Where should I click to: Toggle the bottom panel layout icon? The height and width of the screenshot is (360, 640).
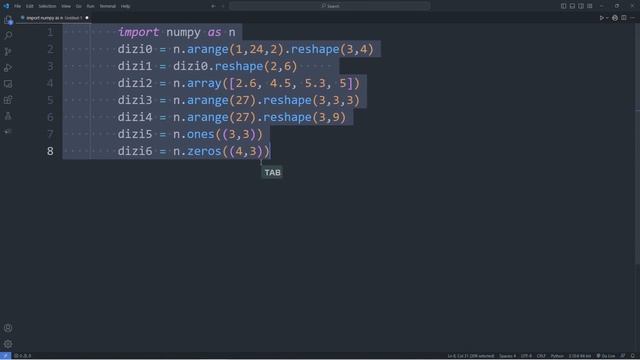[572, 6]
